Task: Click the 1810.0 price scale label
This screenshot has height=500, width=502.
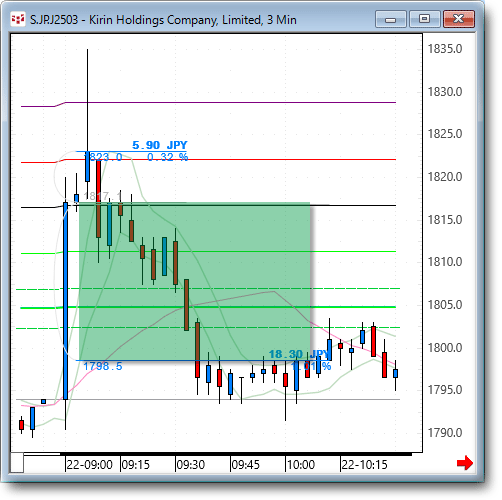Action: [445, 262]
